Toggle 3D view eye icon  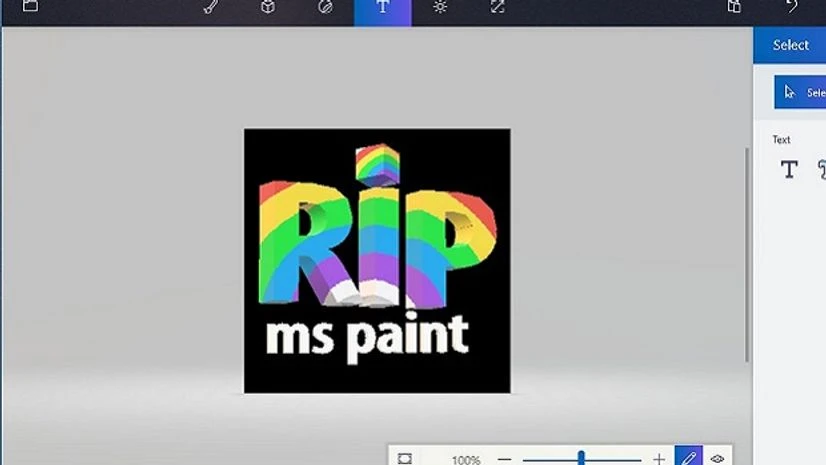[717, 458]
